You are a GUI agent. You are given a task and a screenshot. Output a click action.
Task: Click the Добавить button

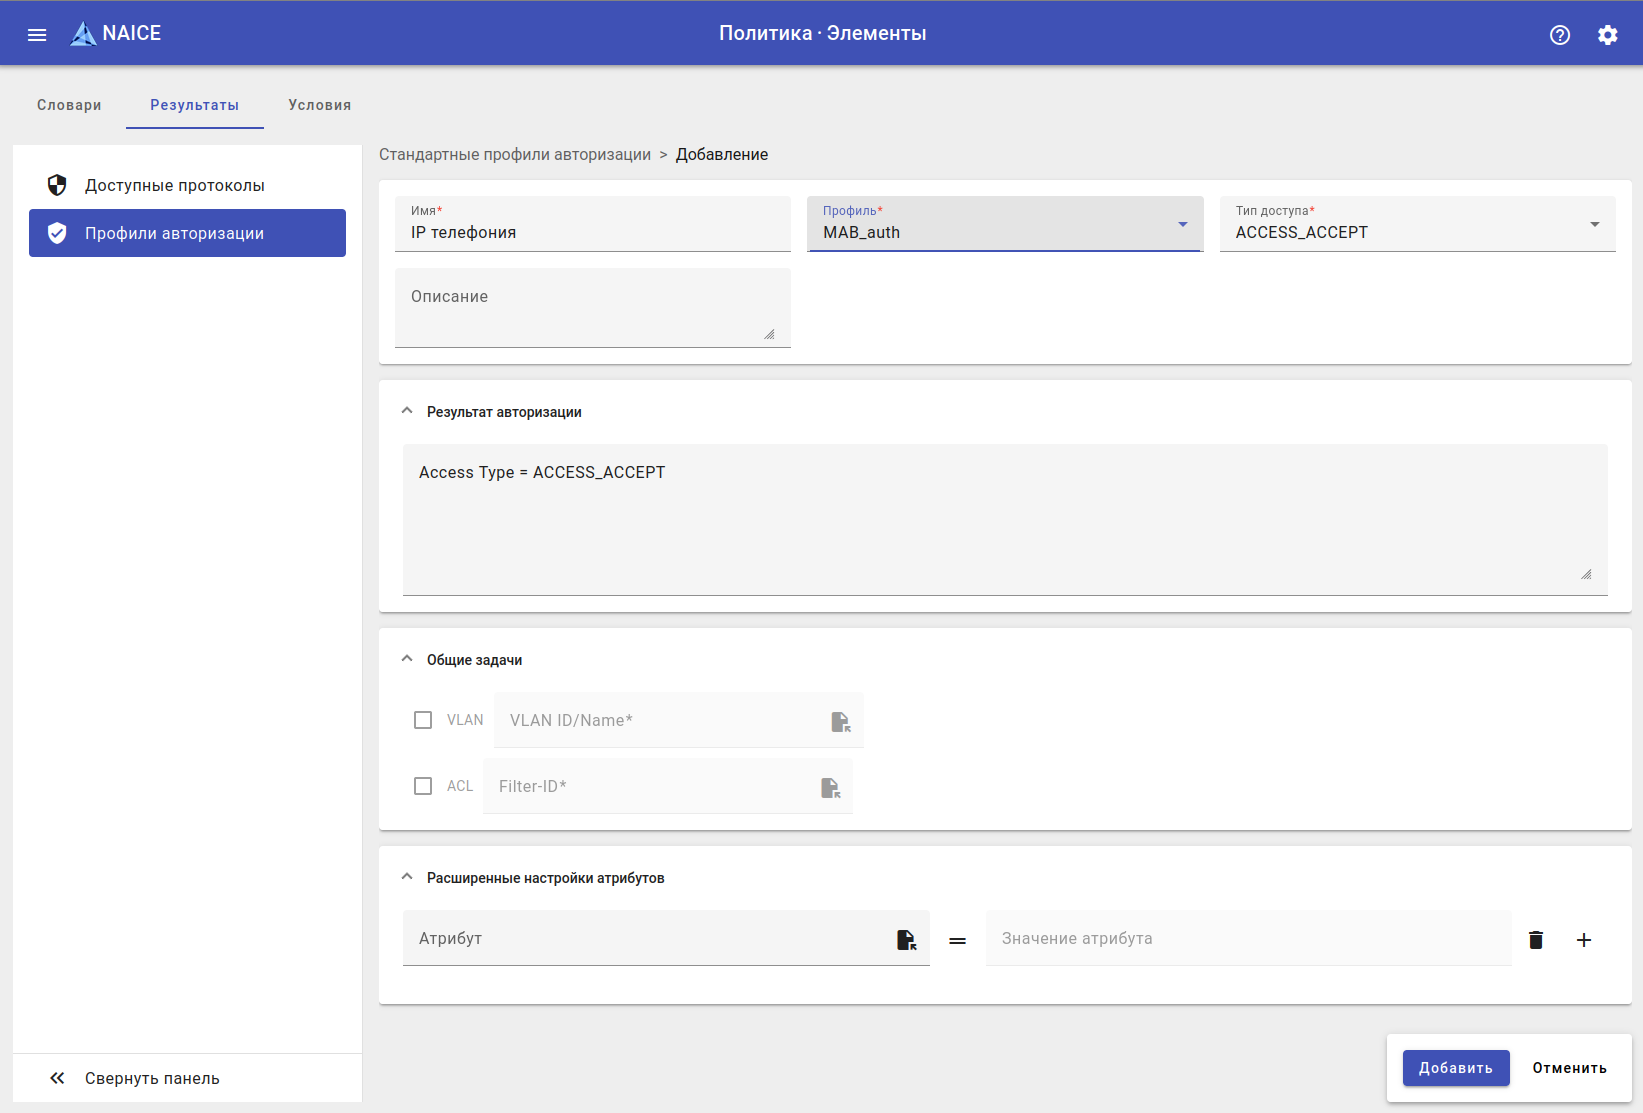click(x=1455, y=1068)
